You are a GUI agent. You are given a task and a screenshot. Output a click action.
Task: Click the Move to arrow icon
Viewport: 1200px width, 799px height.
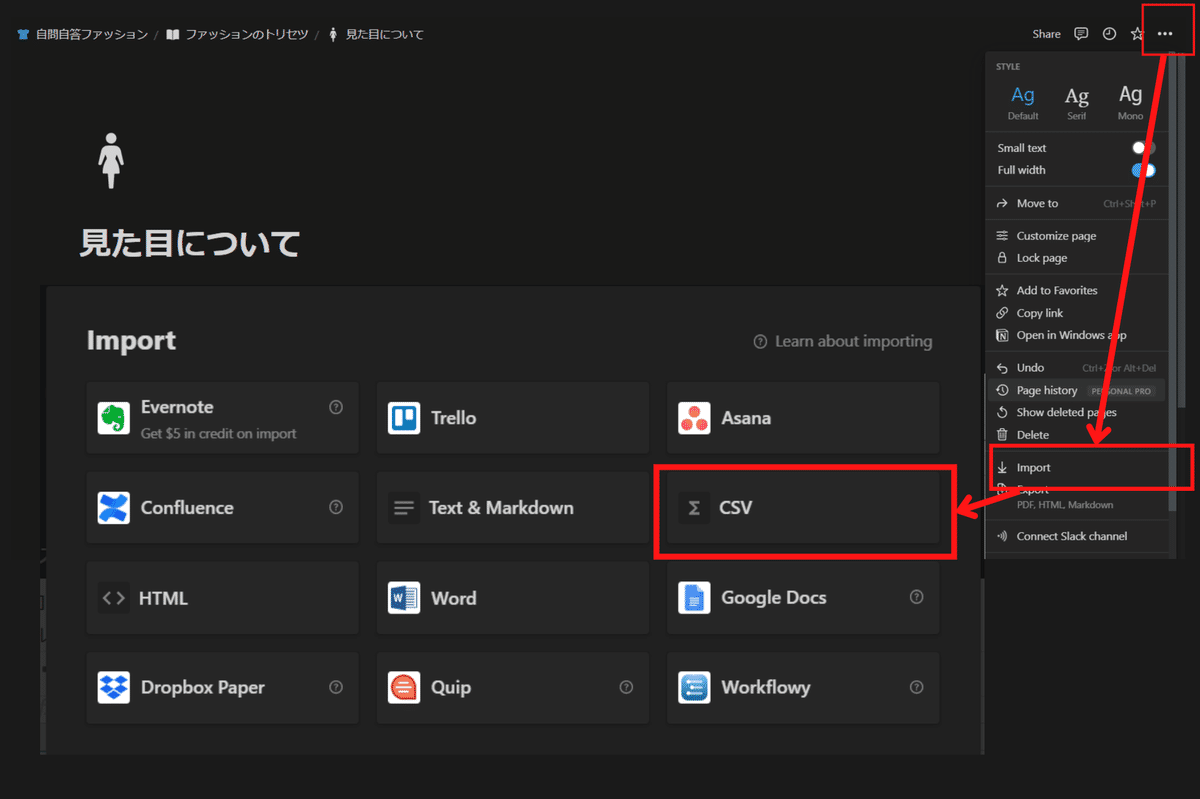pyautogui.click(x=1002, y=203)
